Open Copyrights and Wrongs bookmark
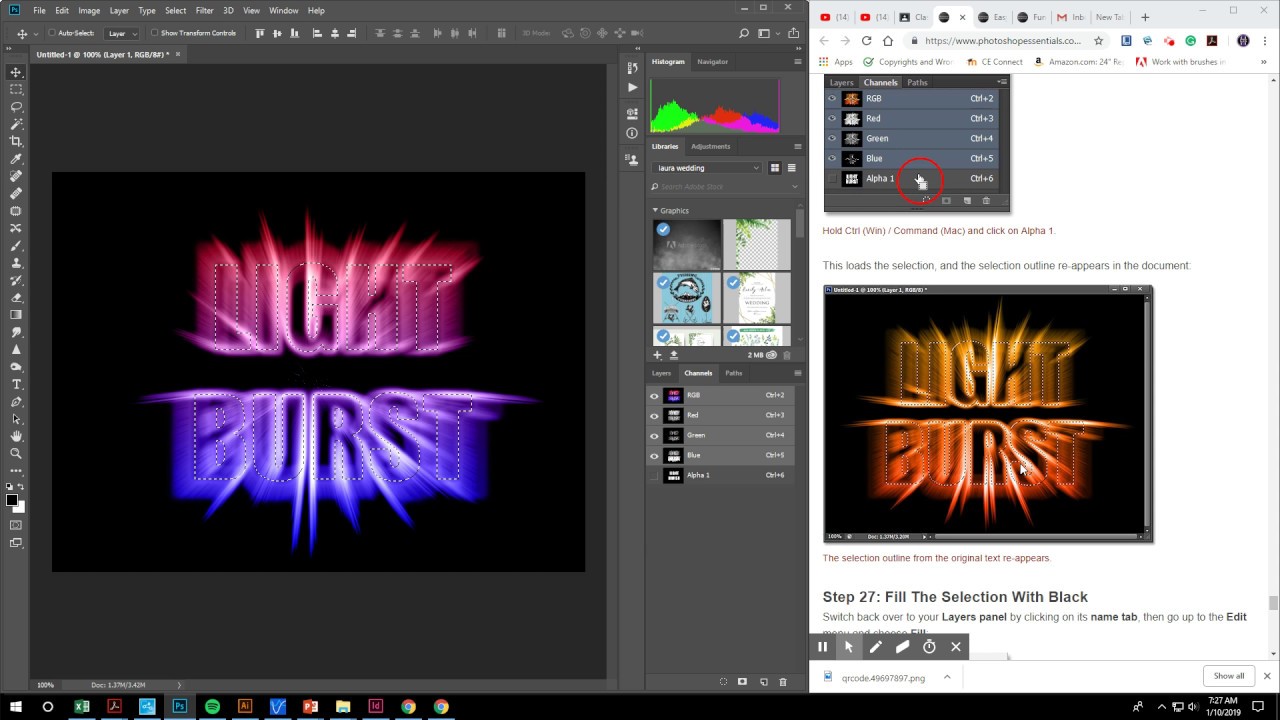The image size is (1280, 720). coord(908,62)
